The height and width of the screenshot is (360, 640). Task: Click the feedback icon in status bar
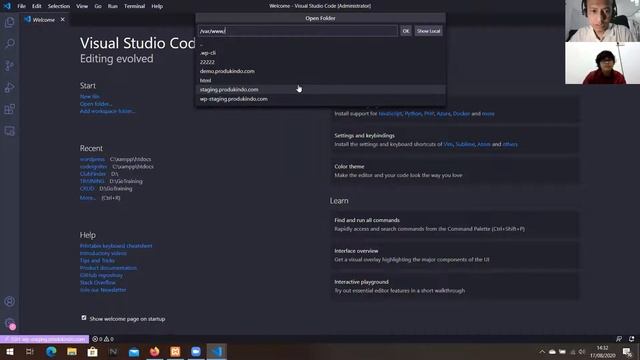tap(619, 339)
